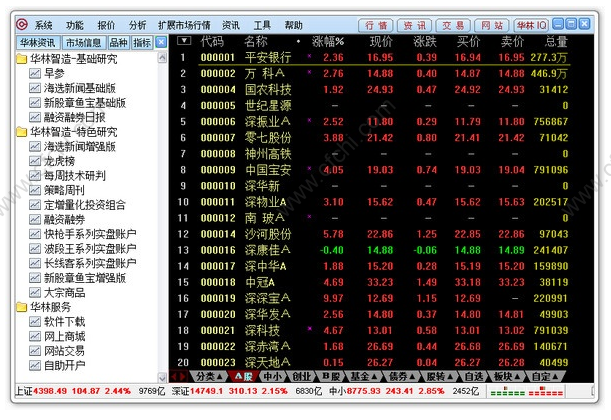Sort by the 现价 column header
611x420 pixels.
tap(381, 41)
